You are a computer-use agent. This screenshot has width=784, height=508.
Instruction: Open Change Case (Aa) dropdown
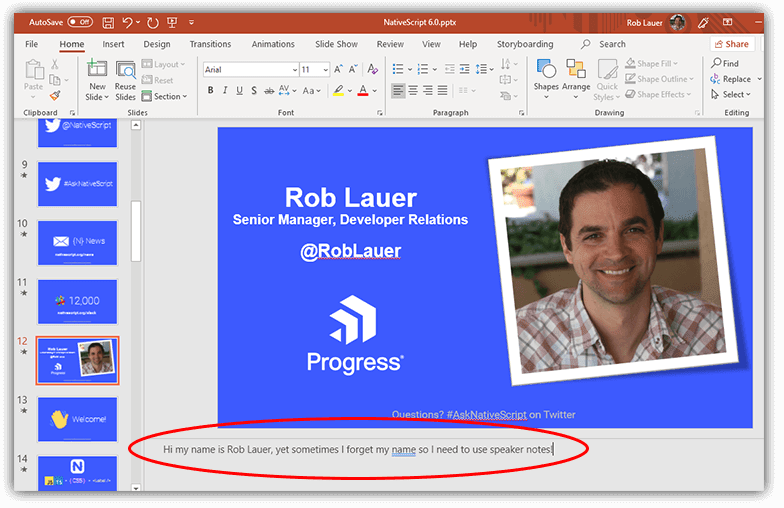311,90
